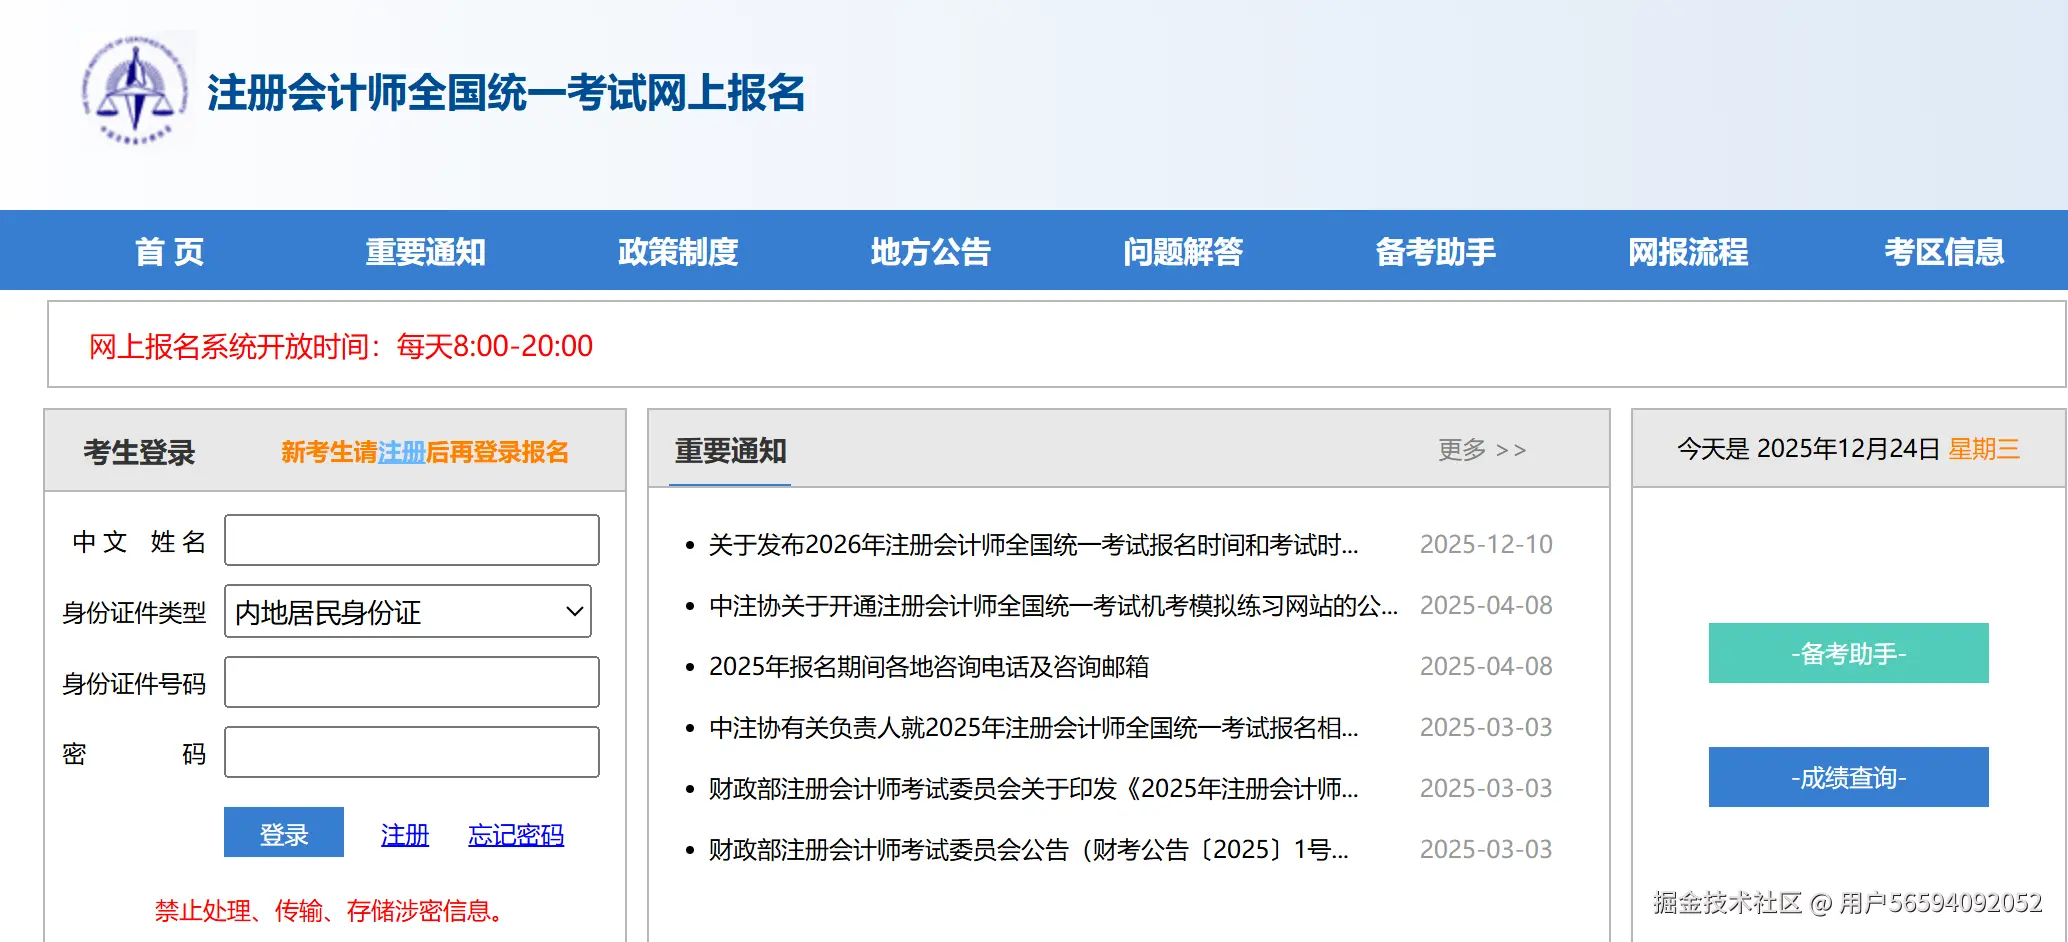Screen dimensions: 2068x942
Task: Select 首页 in the navigation bar
Action: click(x=168, y=251)
